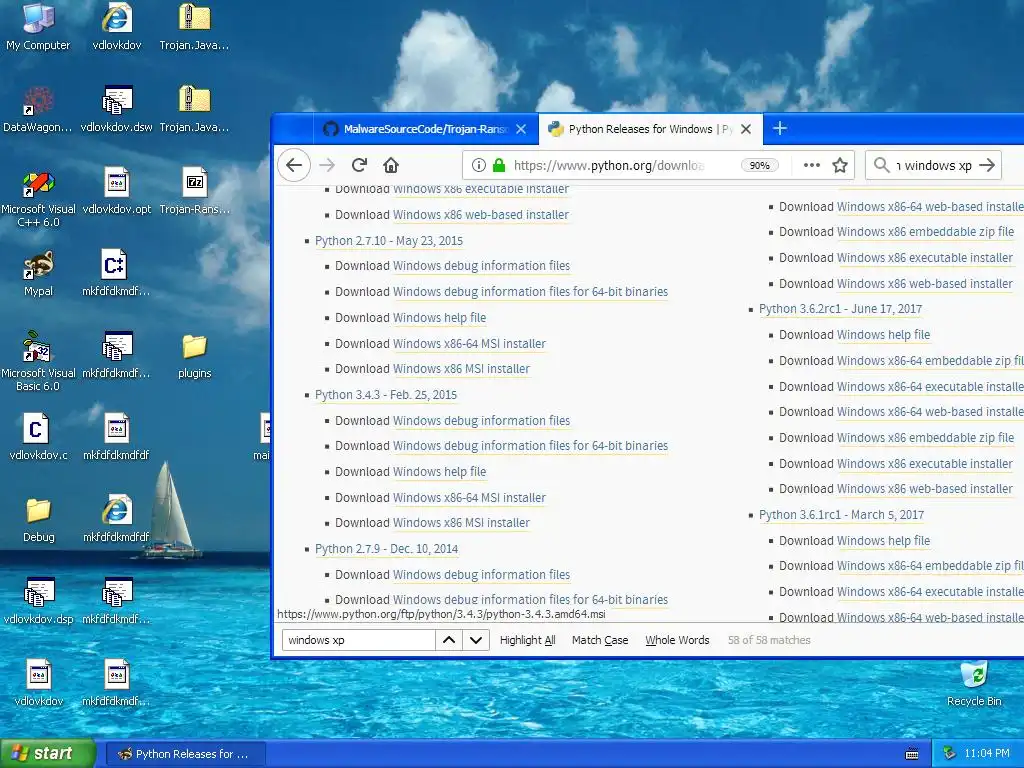The width and height of the screenshot is (1024, 768).
Task: Click Windows debug information files under Python 2.7.9
Action: click(x=481, y=575)
